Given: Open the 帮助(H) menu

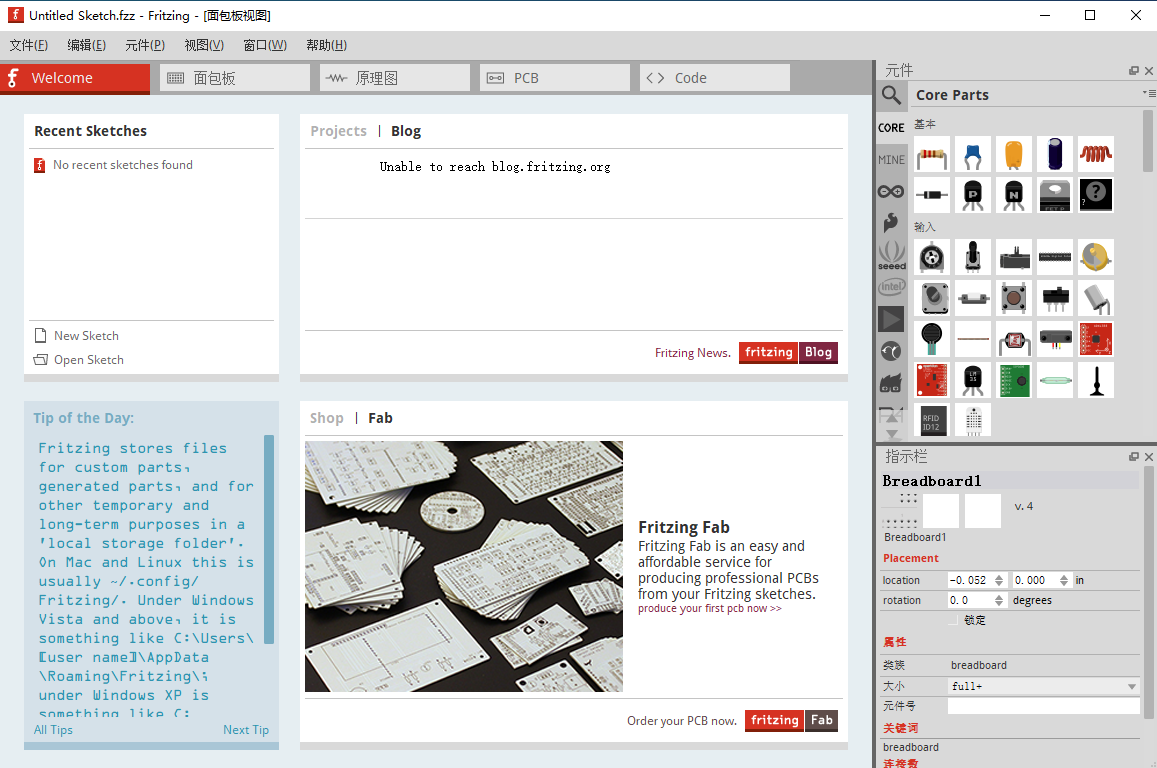Looking at the screenshot, I should (326, 45).
